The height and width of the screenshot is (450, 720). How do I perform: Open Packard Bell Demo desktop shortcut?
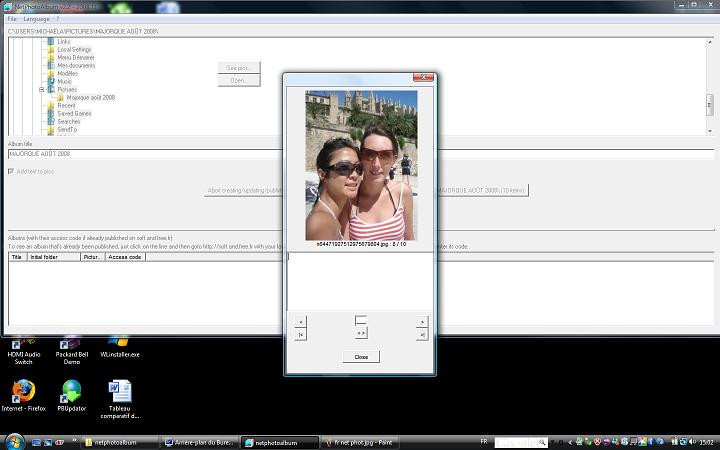(x=72, y=351)
